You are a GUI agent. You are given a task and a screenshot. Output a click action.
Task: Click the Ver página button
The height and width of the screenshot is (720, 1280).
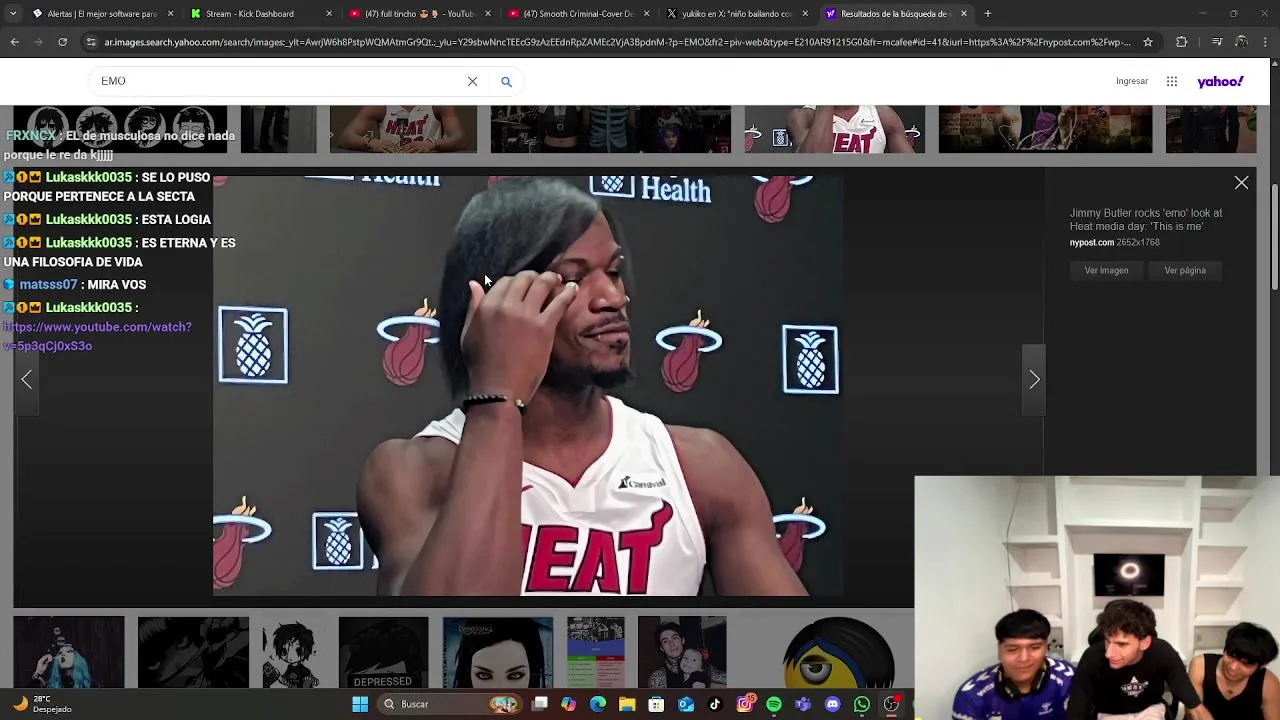1185,270
